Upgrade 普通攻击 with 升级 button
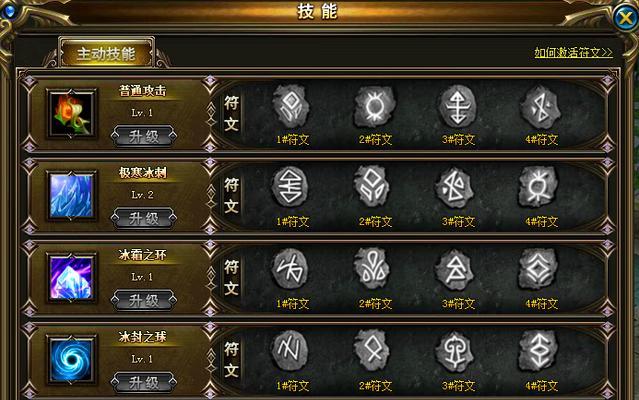Image resolution: width=639 pixels, height=400 pixels. click(144, 136)
